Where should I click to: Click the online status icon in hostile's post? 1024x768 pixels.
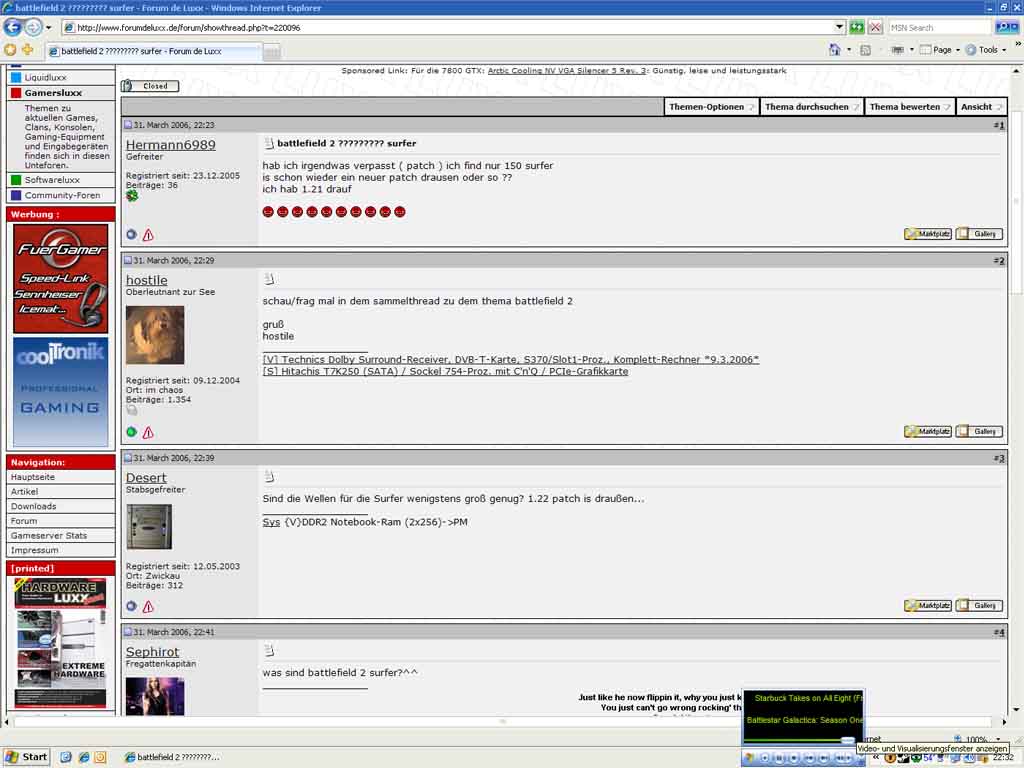(x=131, y=432)
